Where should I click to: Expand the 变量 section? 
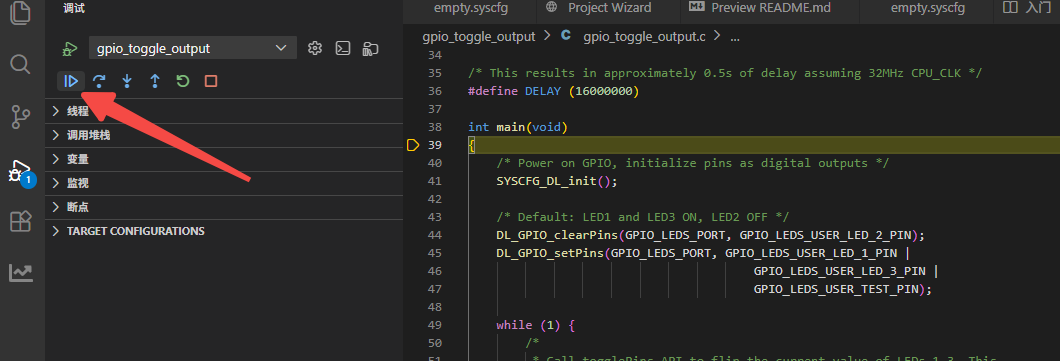(x=224, y=160)
